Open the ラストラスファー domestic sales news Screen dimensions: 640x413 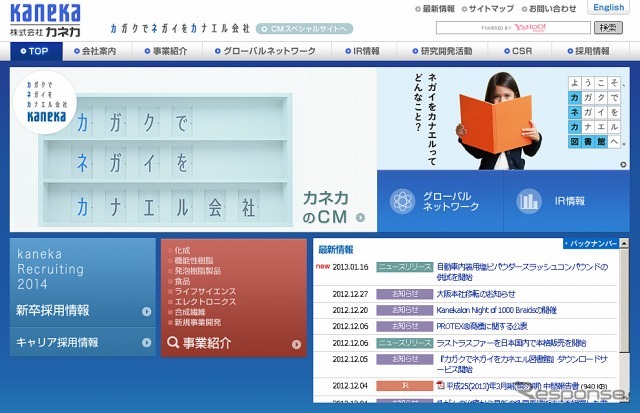[511, 343]
